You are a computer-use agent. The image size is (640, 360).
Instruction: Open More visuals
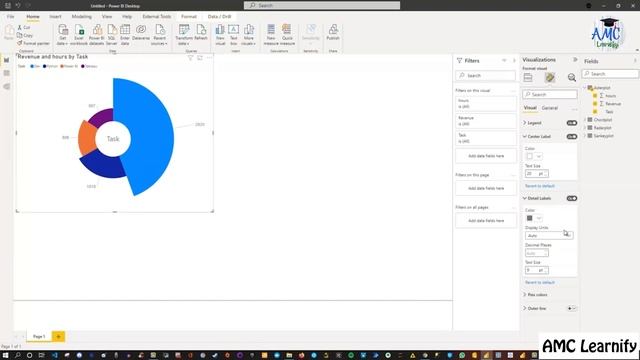coord(248,34)
